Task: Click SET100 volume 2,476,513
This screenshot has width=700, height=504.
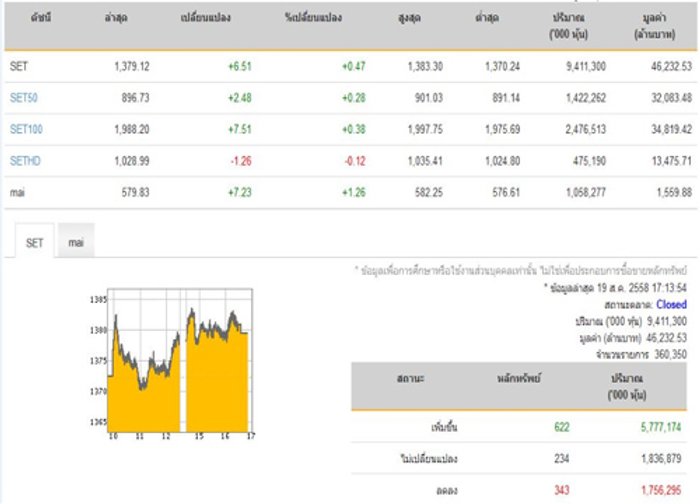Action: (x=586, y=129)
